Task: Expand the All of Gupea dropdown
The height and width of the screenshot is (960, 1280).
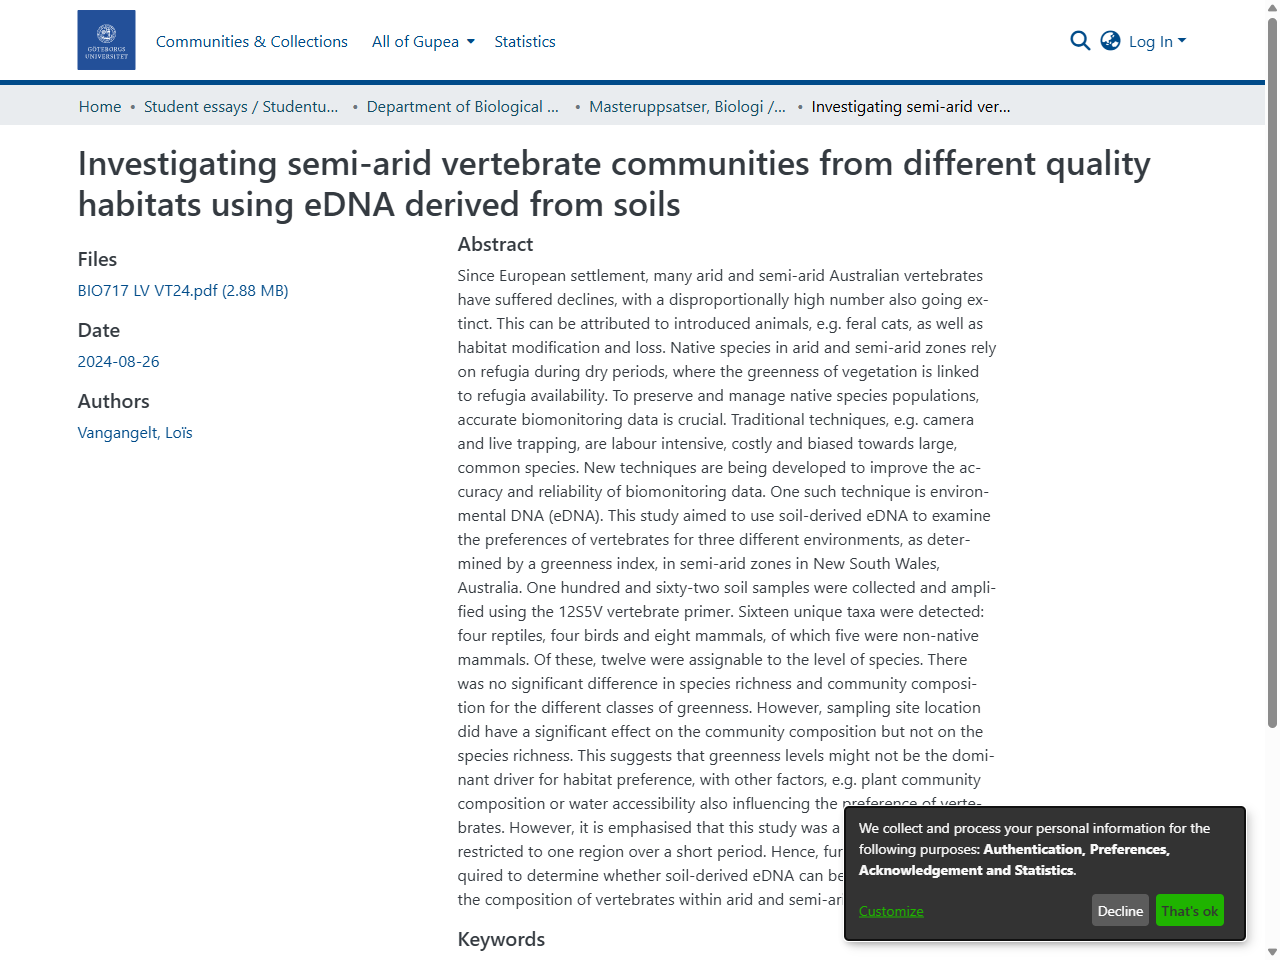Action: [x=422, y=41]
